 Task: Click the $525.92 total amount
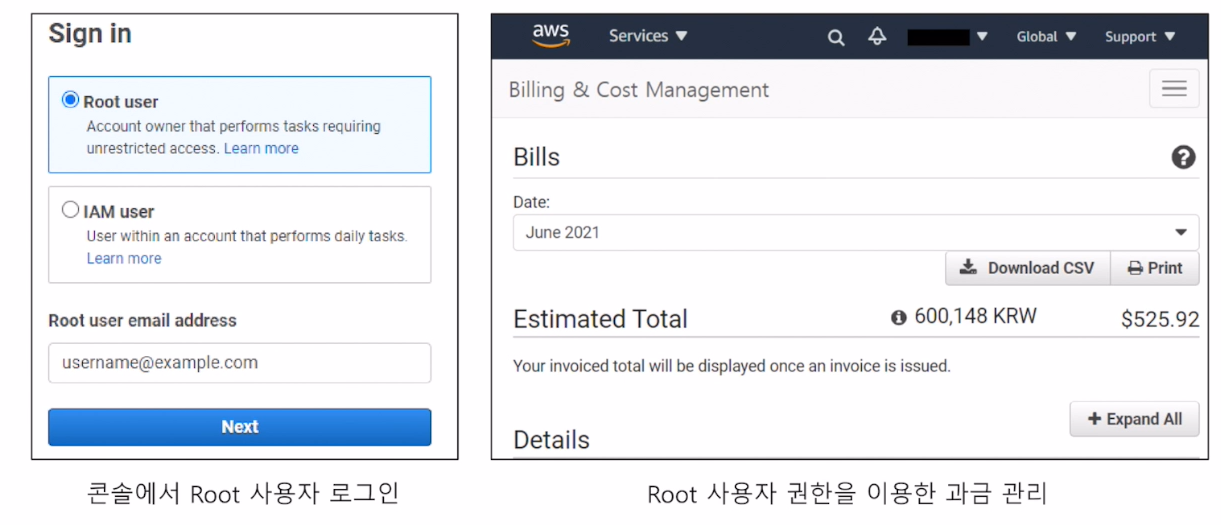pyautogui.click(x=1160, y=319)
